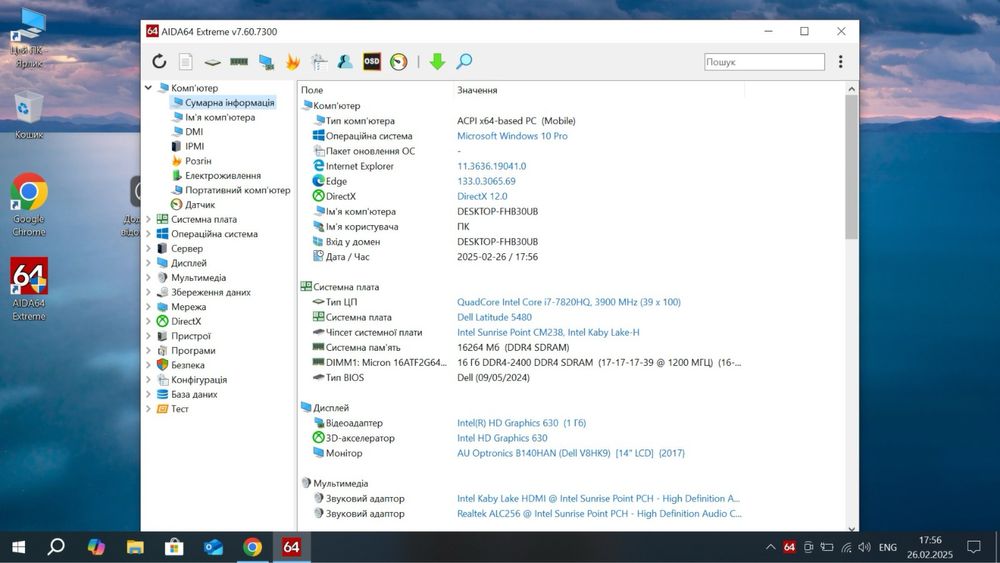Select the DMI tree item
1000x563 pixels.
194,131
